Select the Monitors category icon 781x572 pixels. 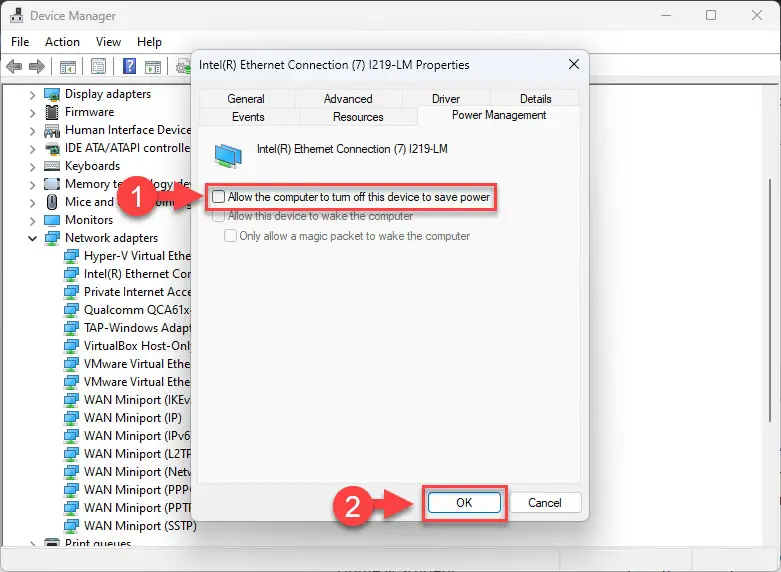tap(52, 220)
